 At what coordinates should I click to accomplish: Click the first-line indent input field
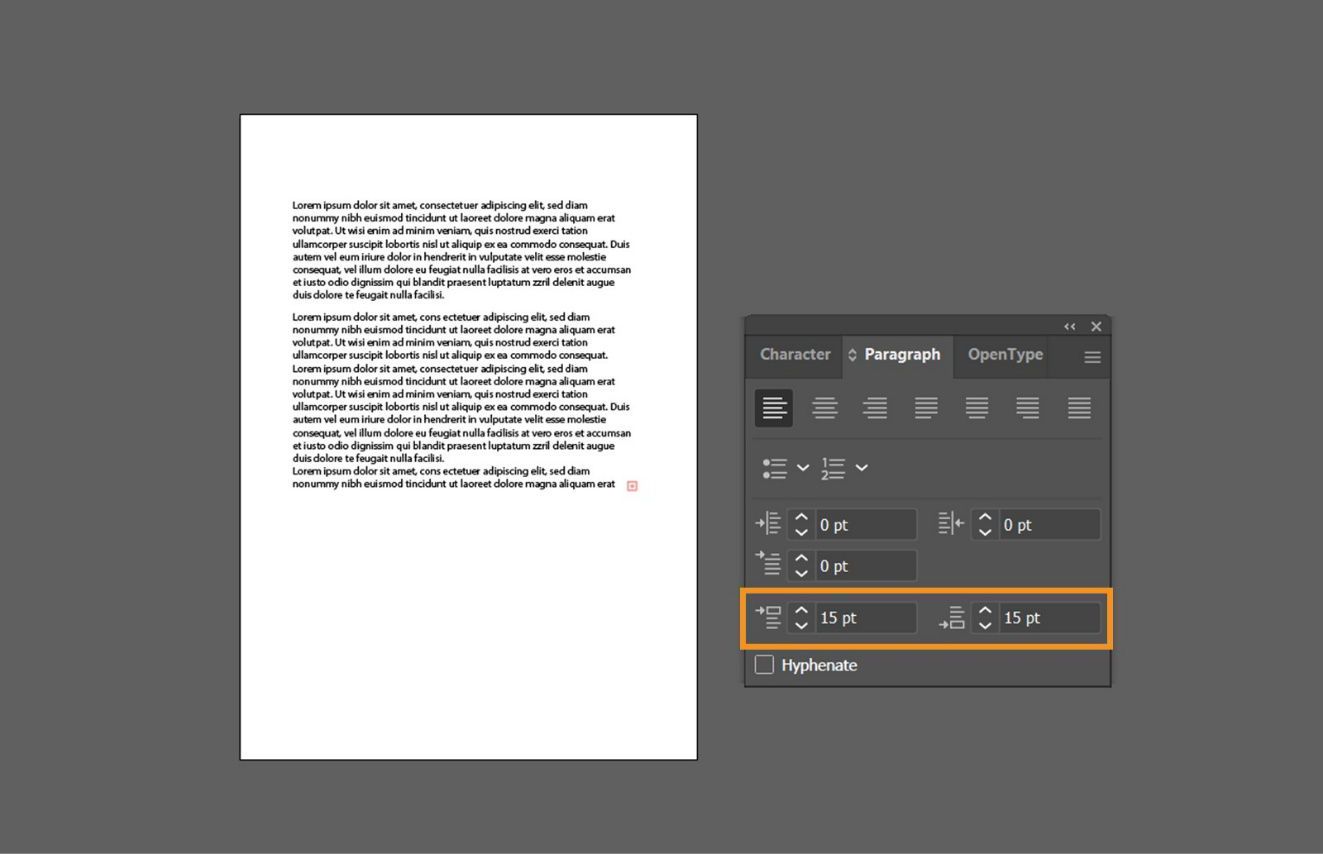click(866, 565)
